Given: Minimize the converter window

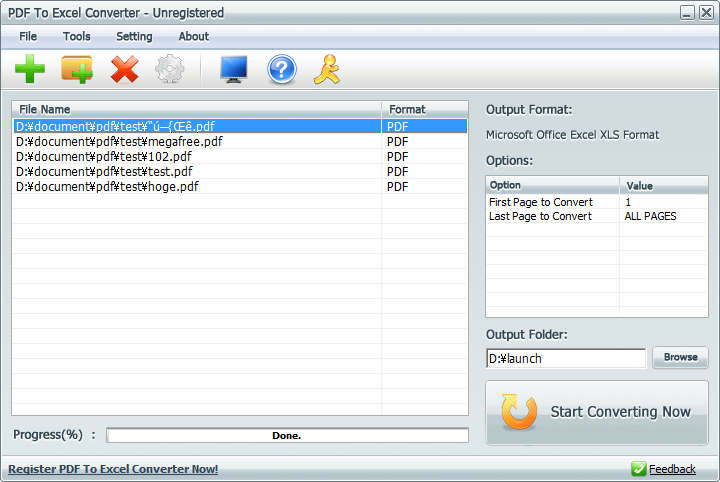Looking at the screenshot, I should [x=687, y=12].
